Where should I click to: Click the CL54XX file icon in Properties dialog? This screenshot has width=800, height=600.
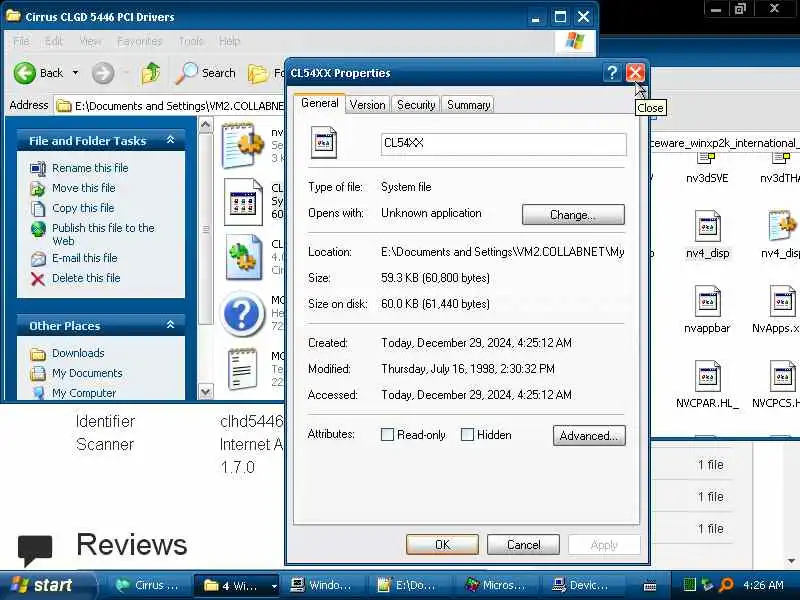coord(323,142)
